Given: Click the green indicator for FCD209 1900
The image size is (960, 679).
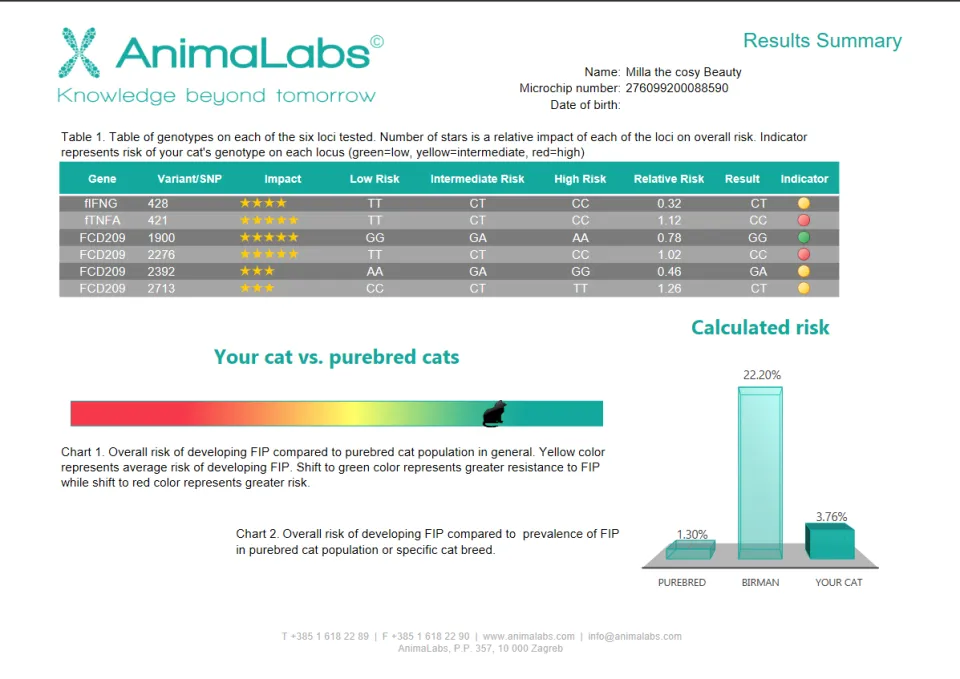Looking at the screenshot, I should [x=804, y=237].
